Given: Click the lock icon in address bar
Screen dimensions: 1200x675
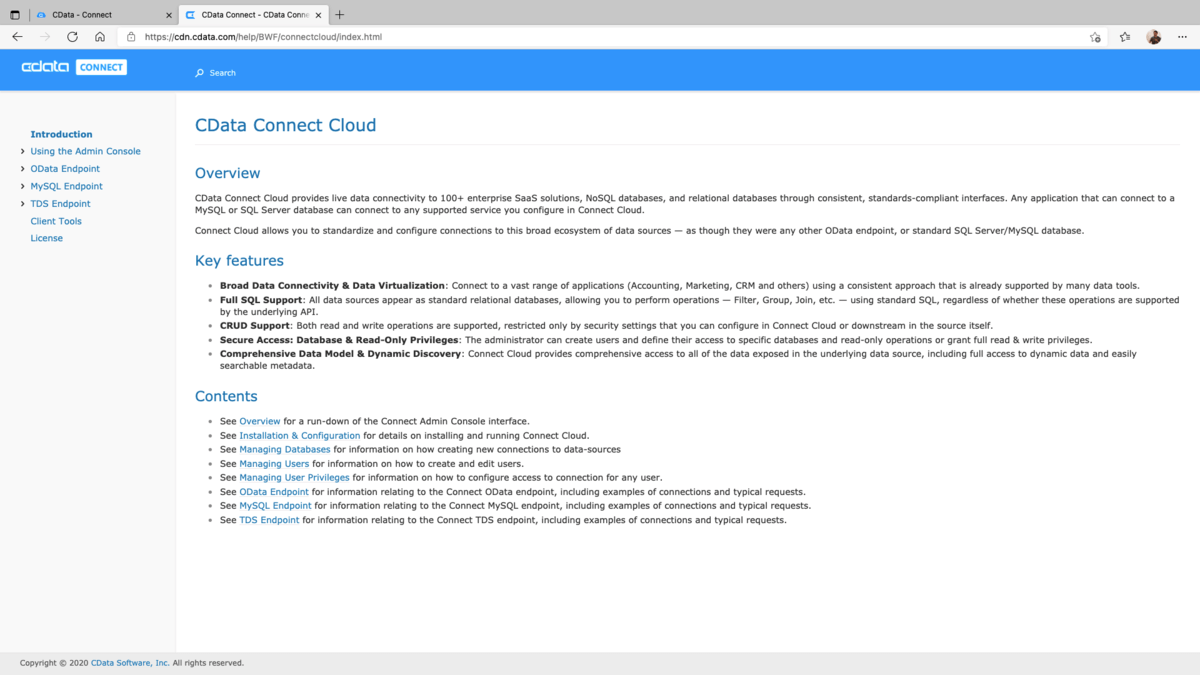Looking at the screenshot, I should pos(131,37).
